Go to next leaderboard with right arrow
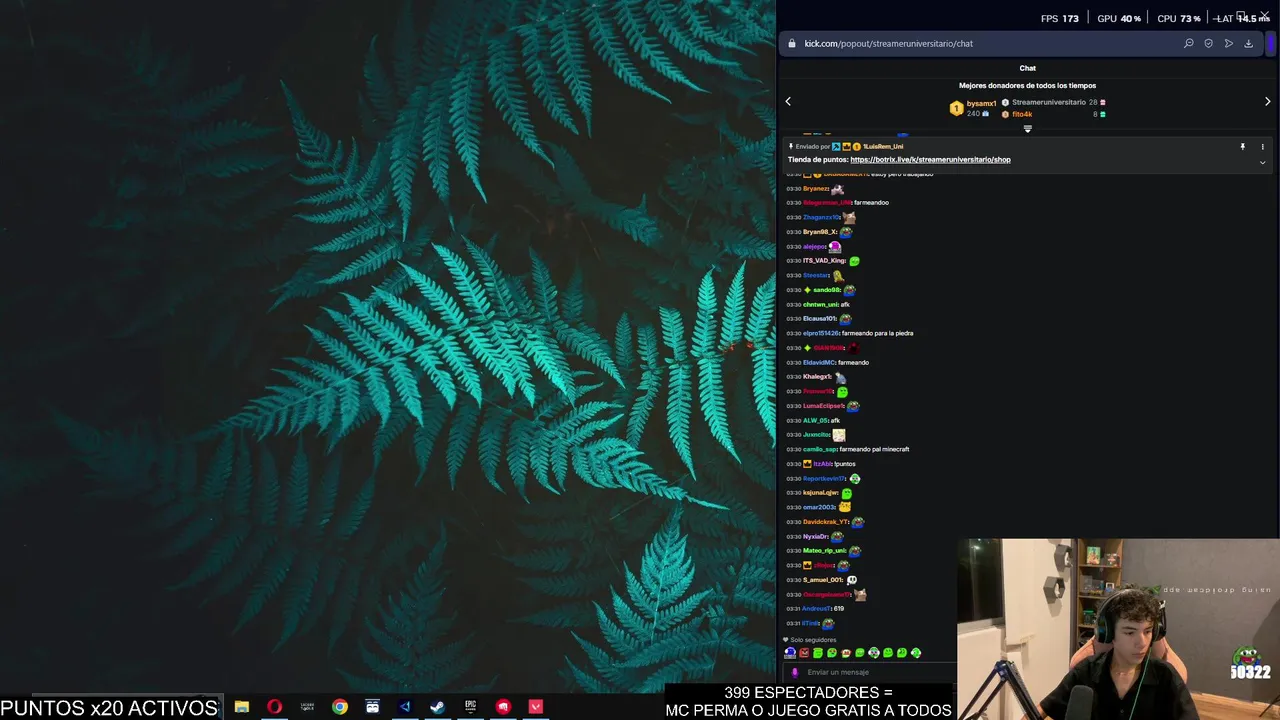 coord(1267,101)
